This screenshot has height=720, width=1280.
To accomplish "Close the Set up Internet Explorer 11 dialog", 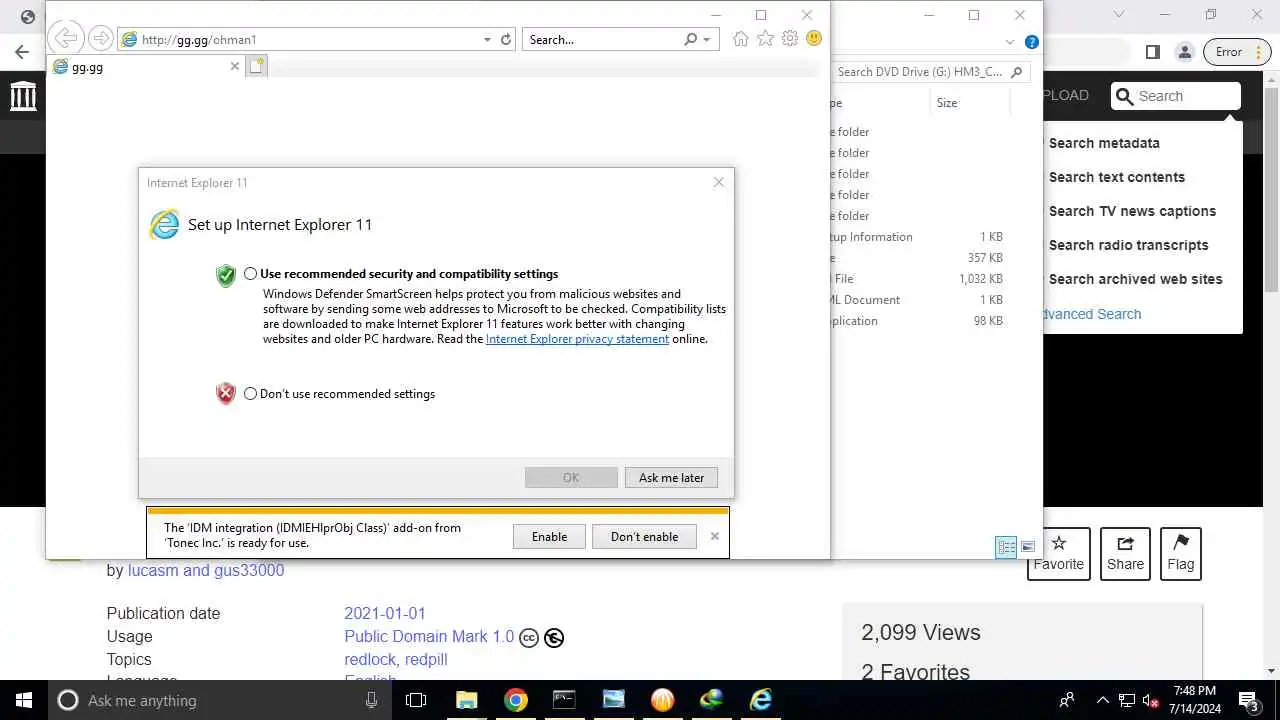I will (718, 182).
